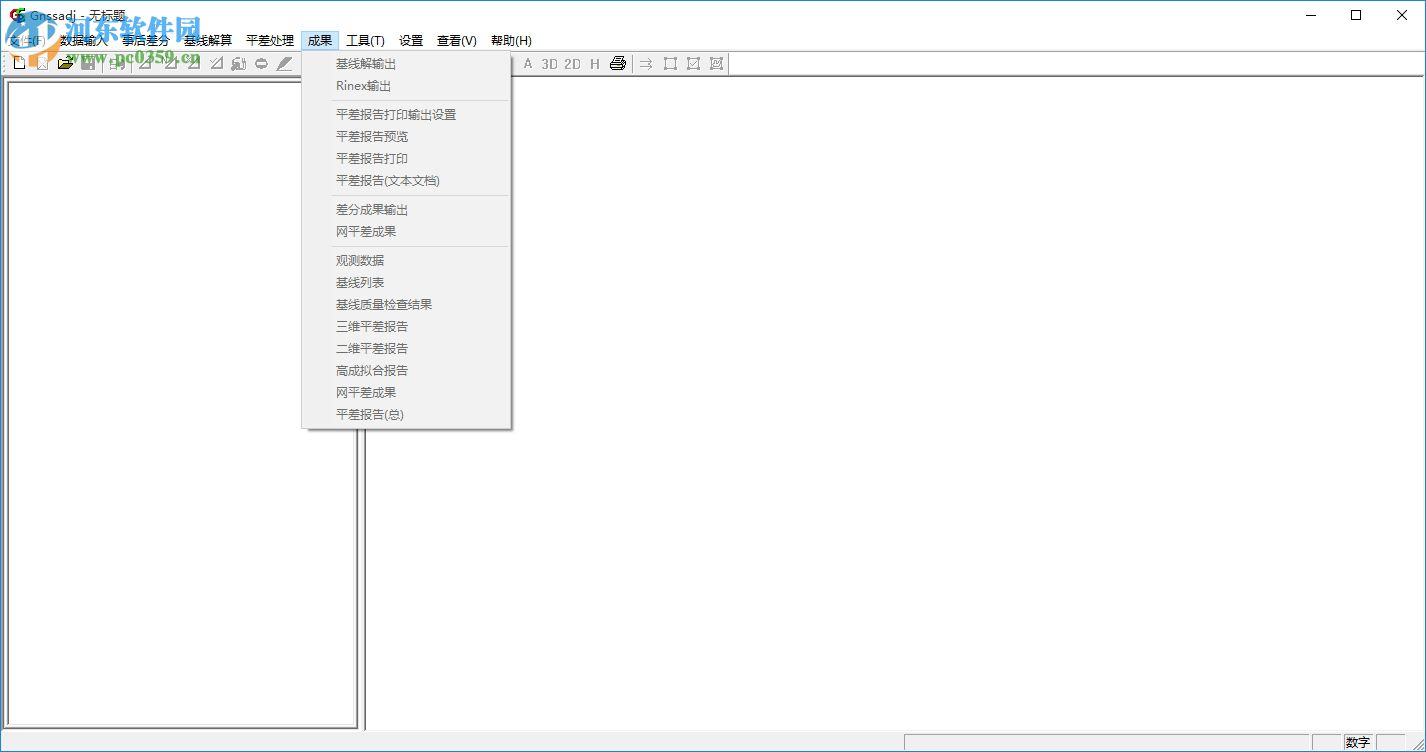Open 基线列表 from the 成果 menu
This screenshot has width=1426, height=752.
click(407, 283)
